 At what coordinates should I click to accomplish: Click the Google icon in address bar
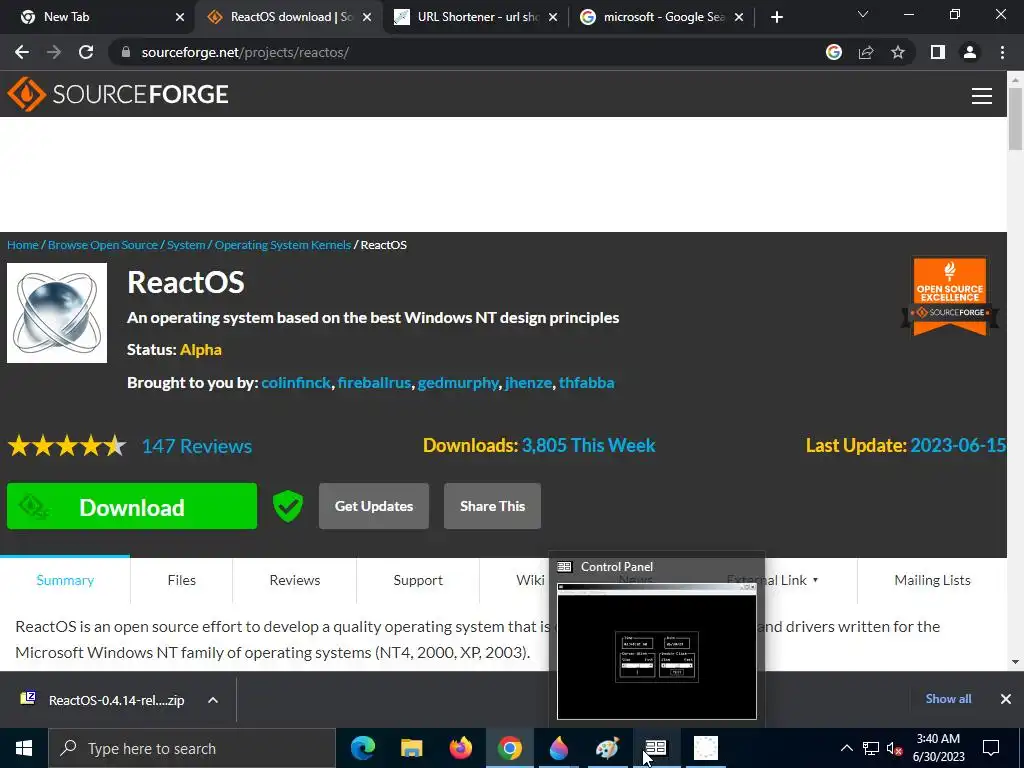tap(834, 52)
